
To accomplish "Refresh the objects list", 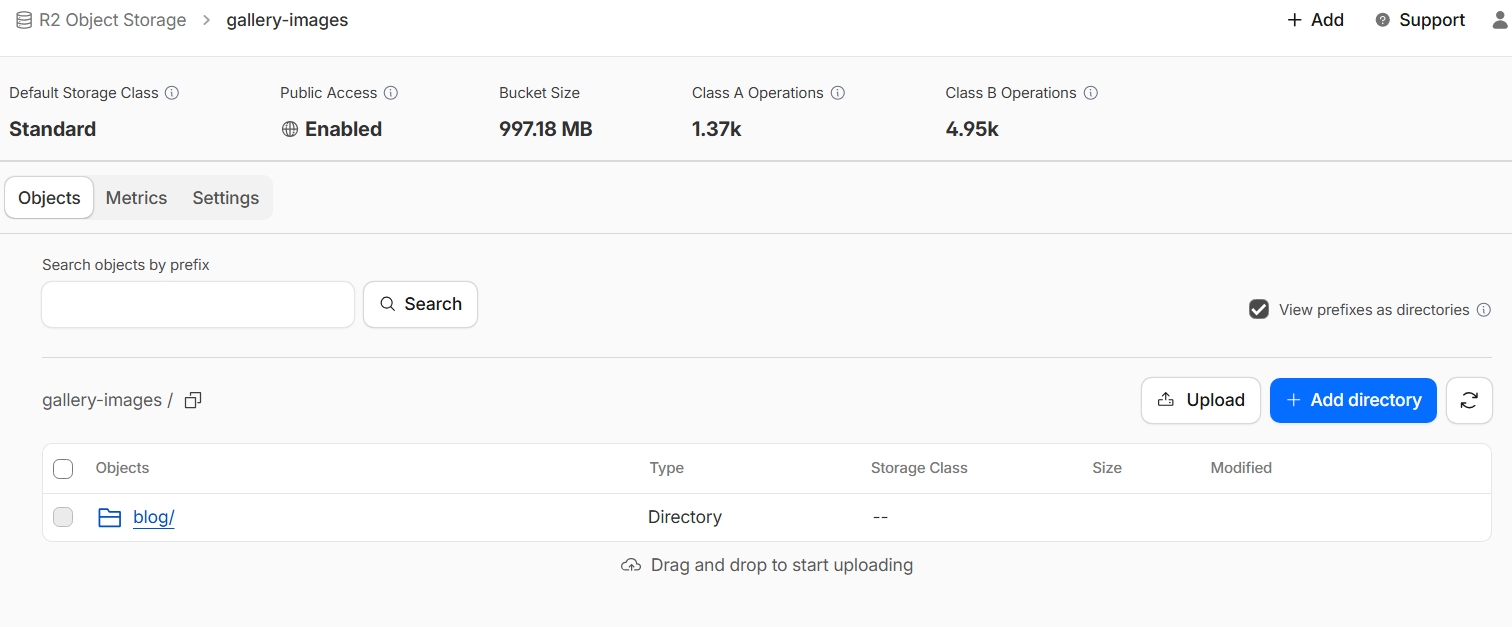I will coord(1469,400).
